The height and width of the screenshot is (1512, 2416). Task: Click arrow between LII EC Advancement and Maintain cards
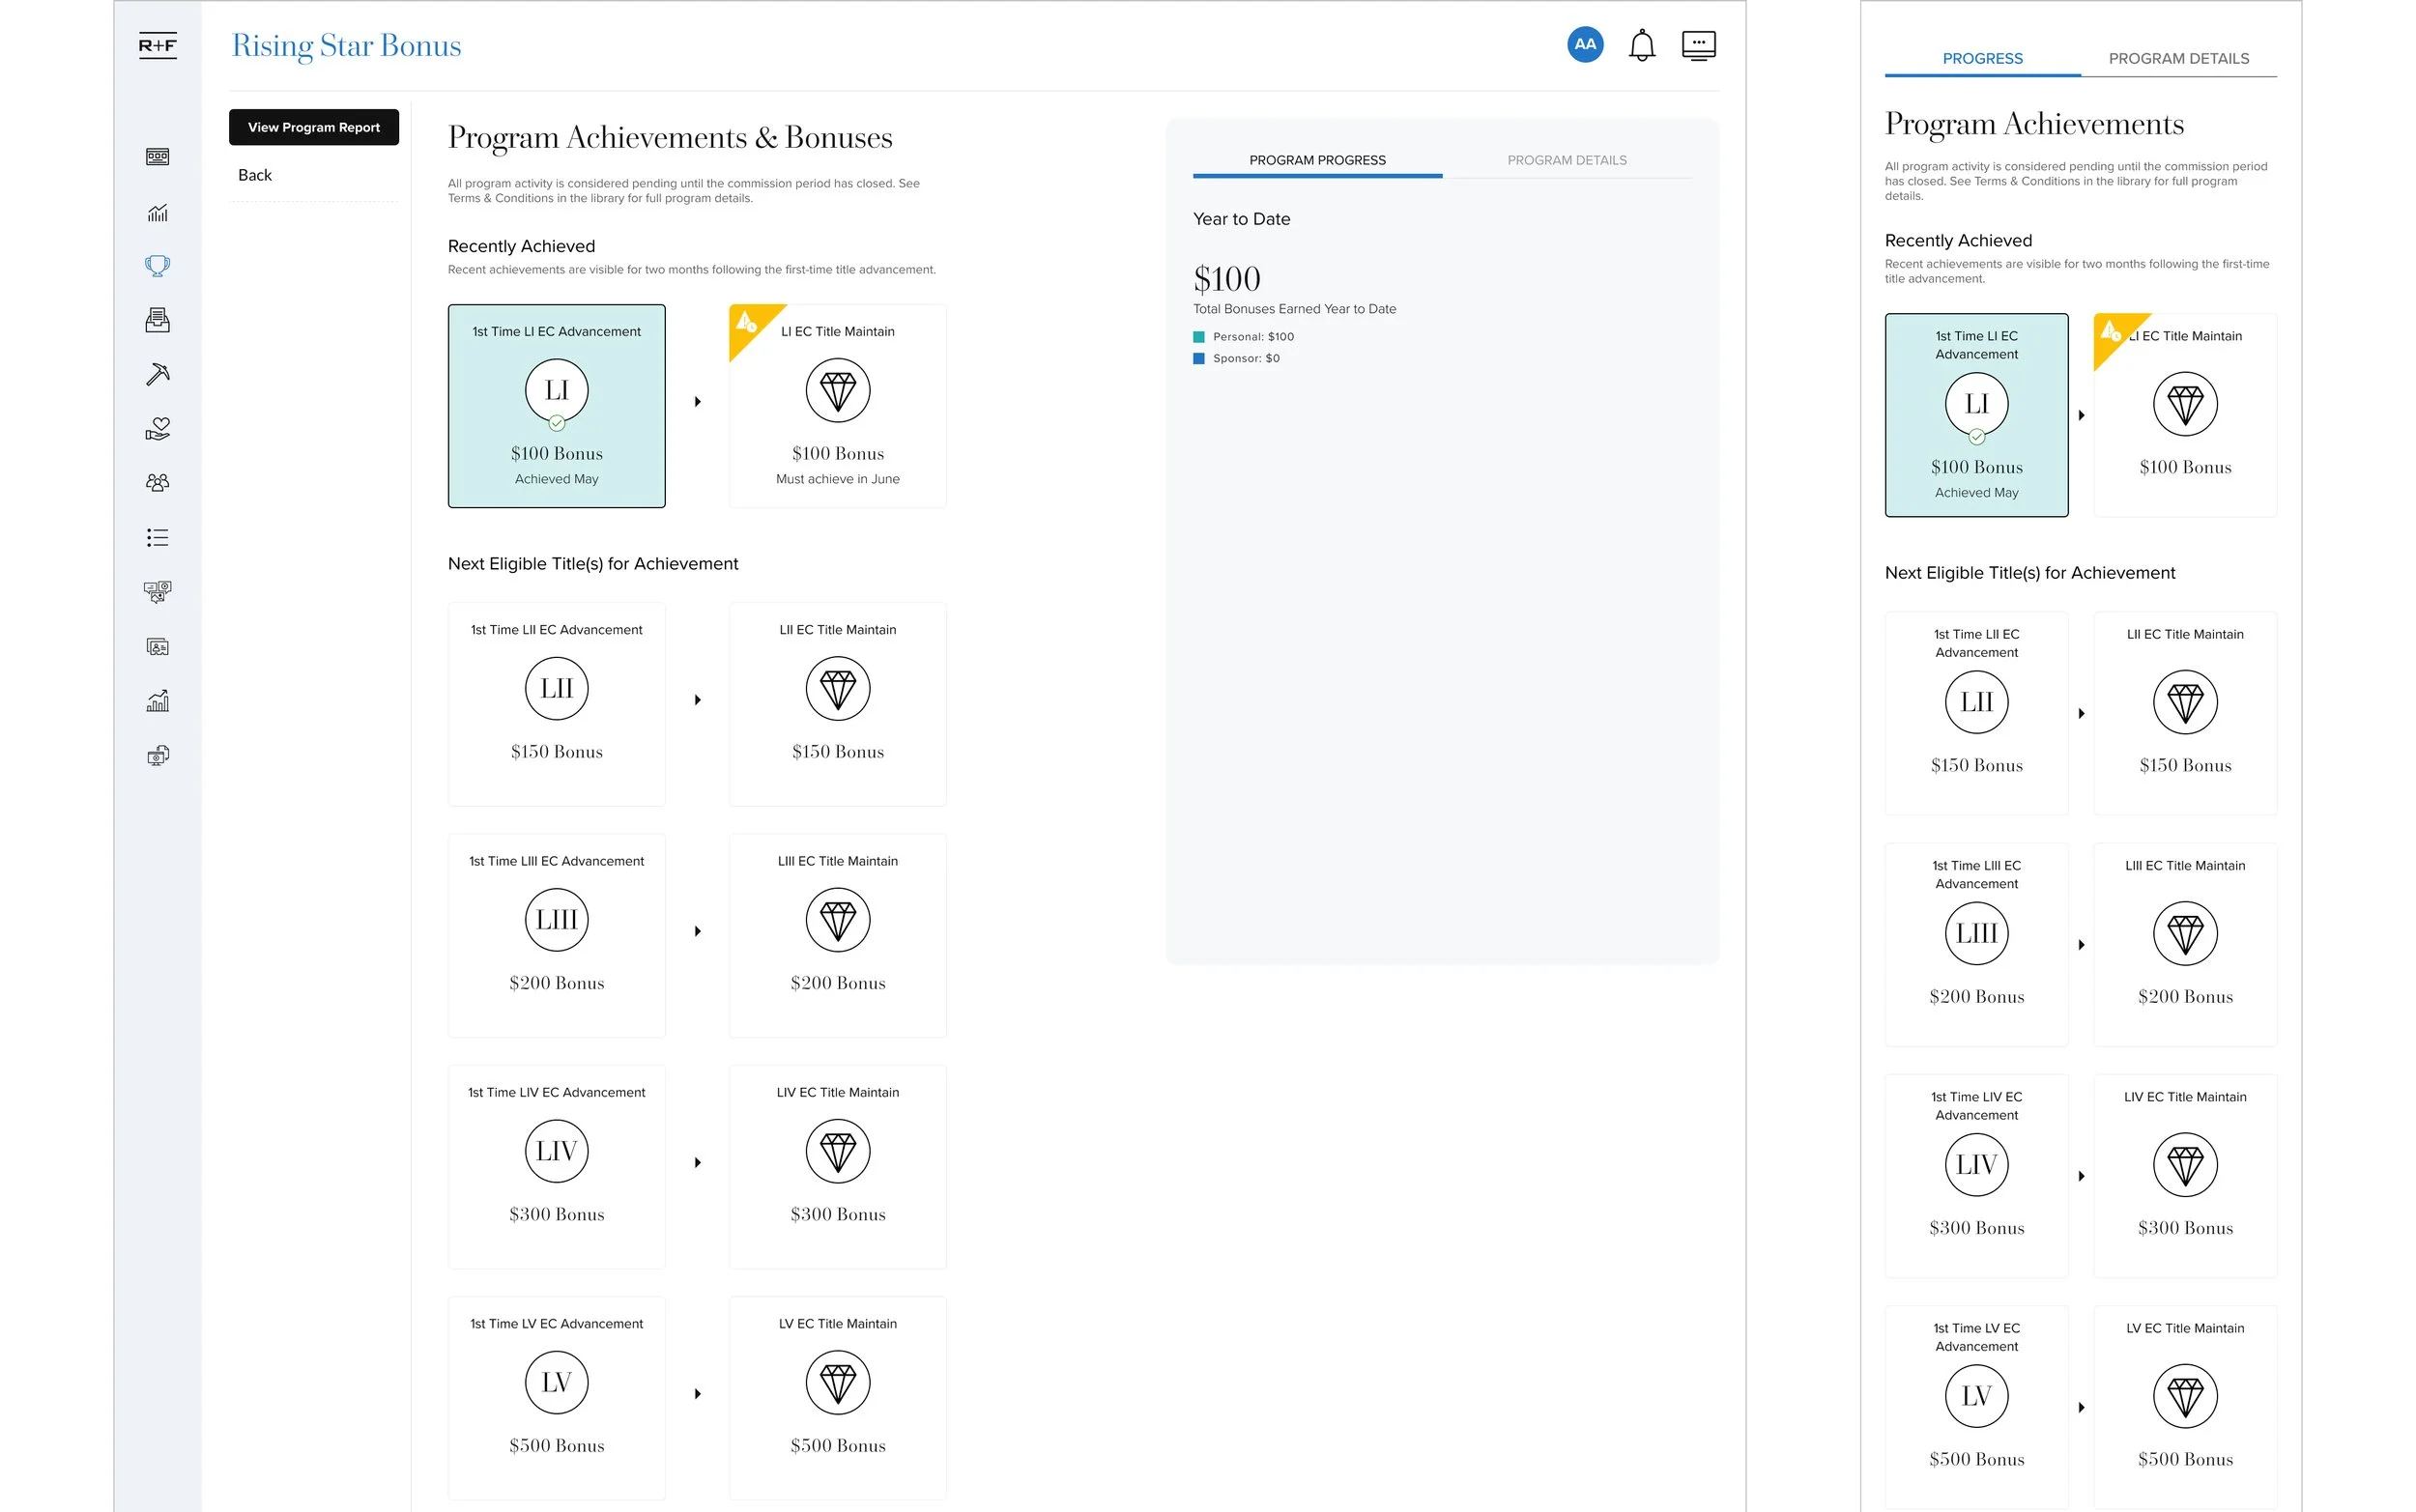pyautogui.click(x=697, y=700)
